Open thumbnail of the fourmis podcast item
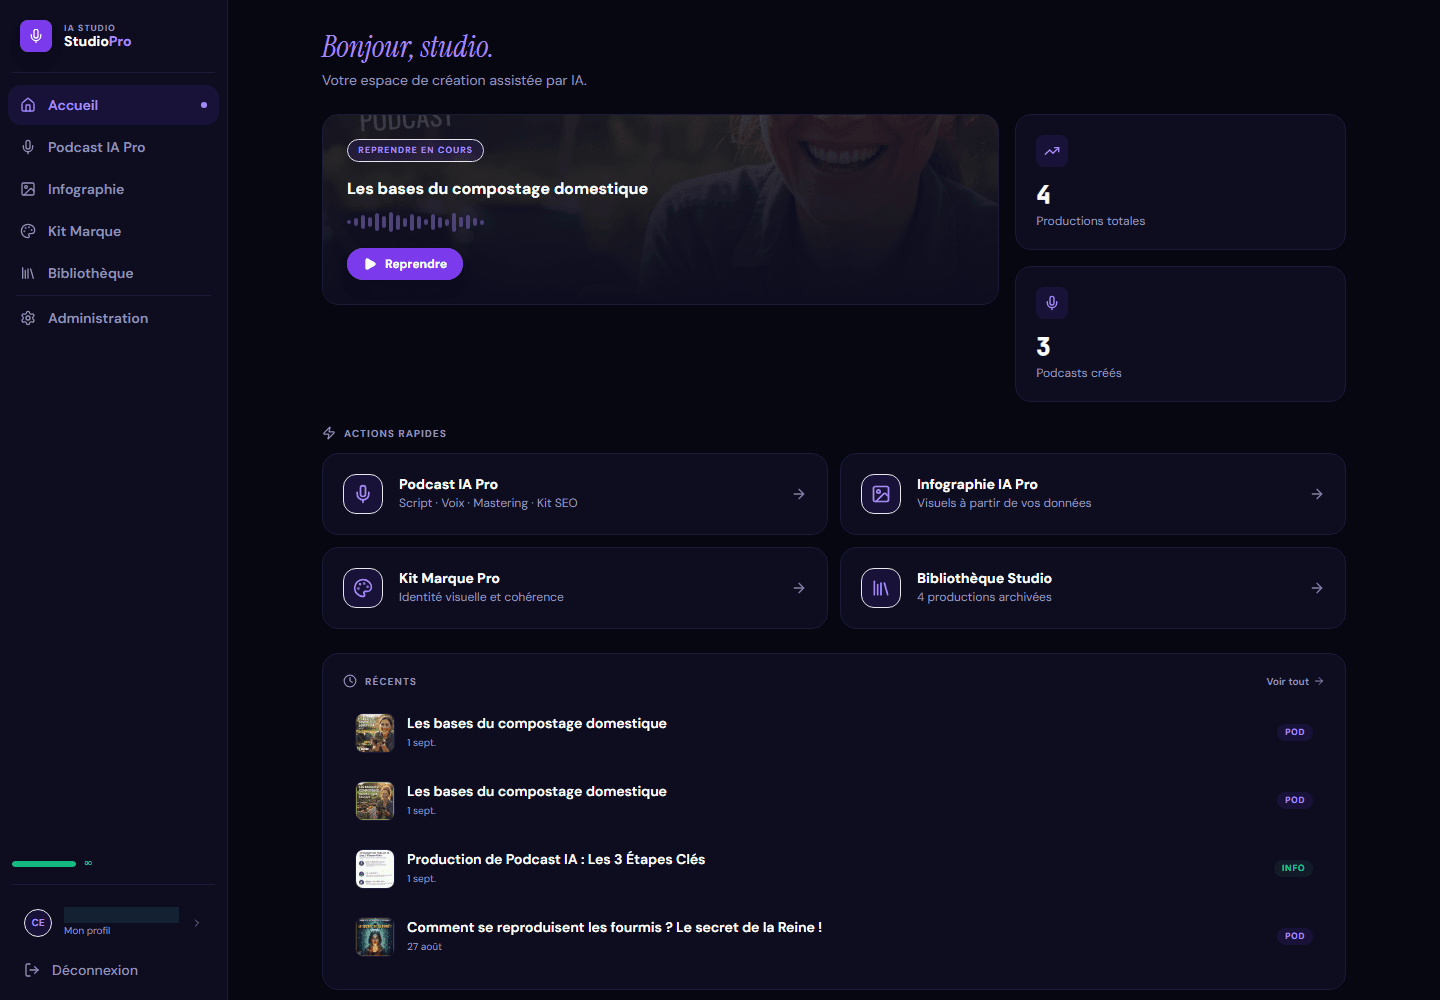 tap(375, 937)
